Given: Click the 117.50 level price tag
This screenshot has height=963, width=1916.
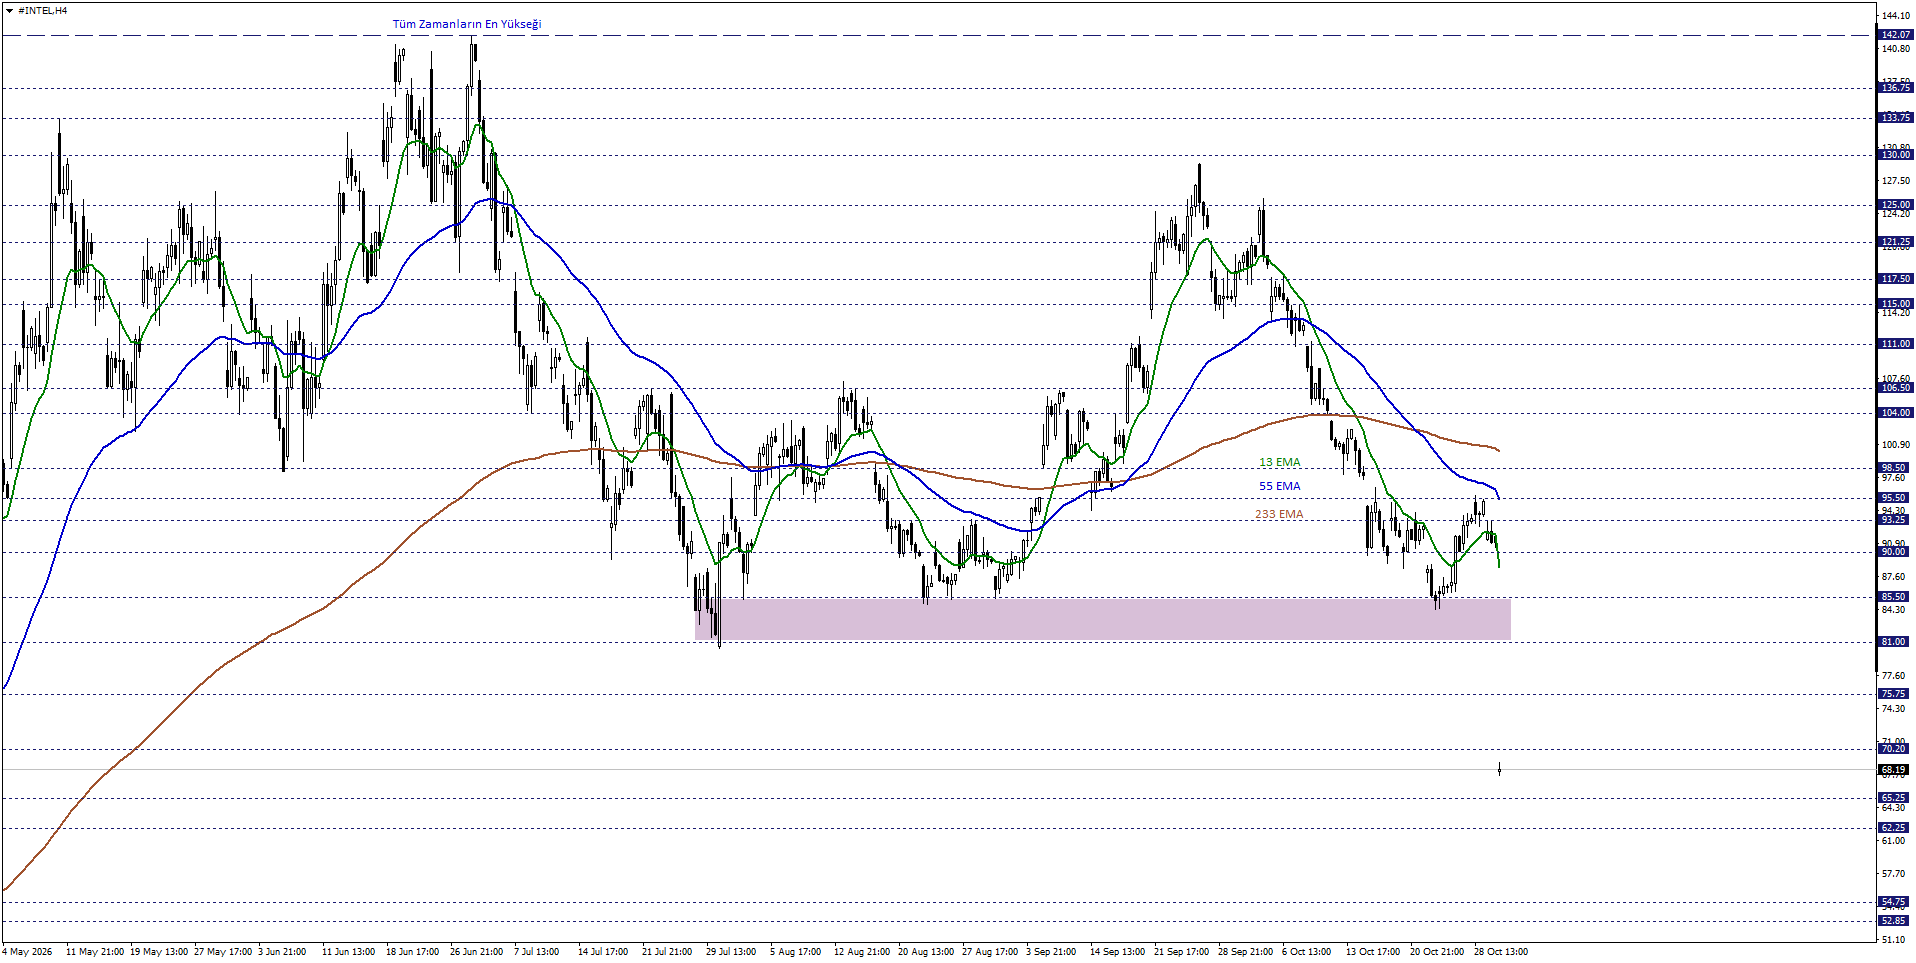Looking at the screenshot, I should tap(1895, 279).
